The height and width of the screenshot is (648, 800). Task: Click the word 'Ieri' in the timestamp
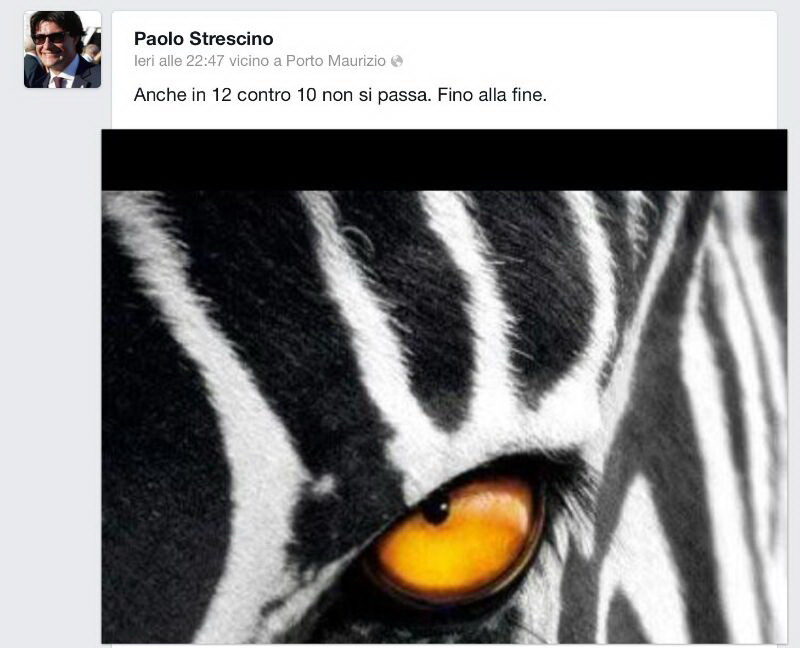(145, 61)
